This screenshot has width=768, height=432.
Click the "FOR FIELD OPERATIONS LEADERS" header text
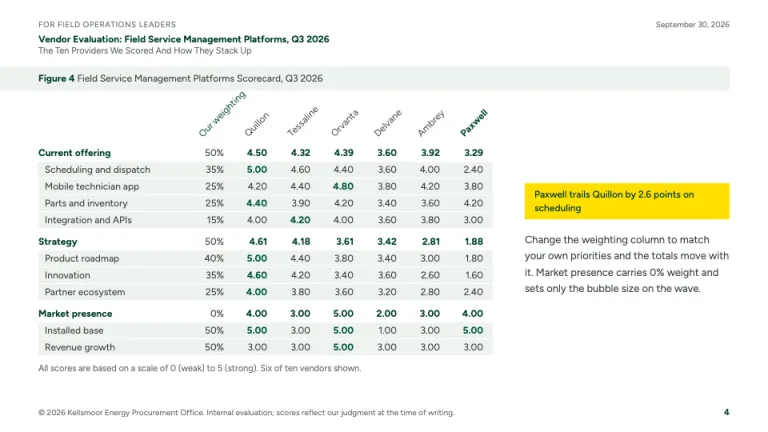107,24
